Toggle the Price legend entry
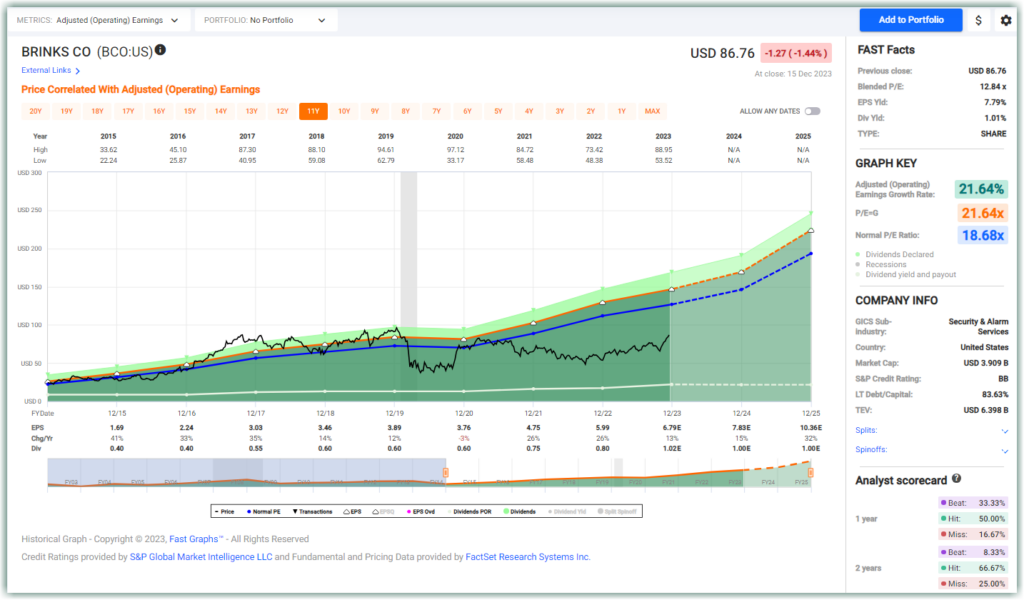This screenshot has height=600, width=1024. (225, 511)
